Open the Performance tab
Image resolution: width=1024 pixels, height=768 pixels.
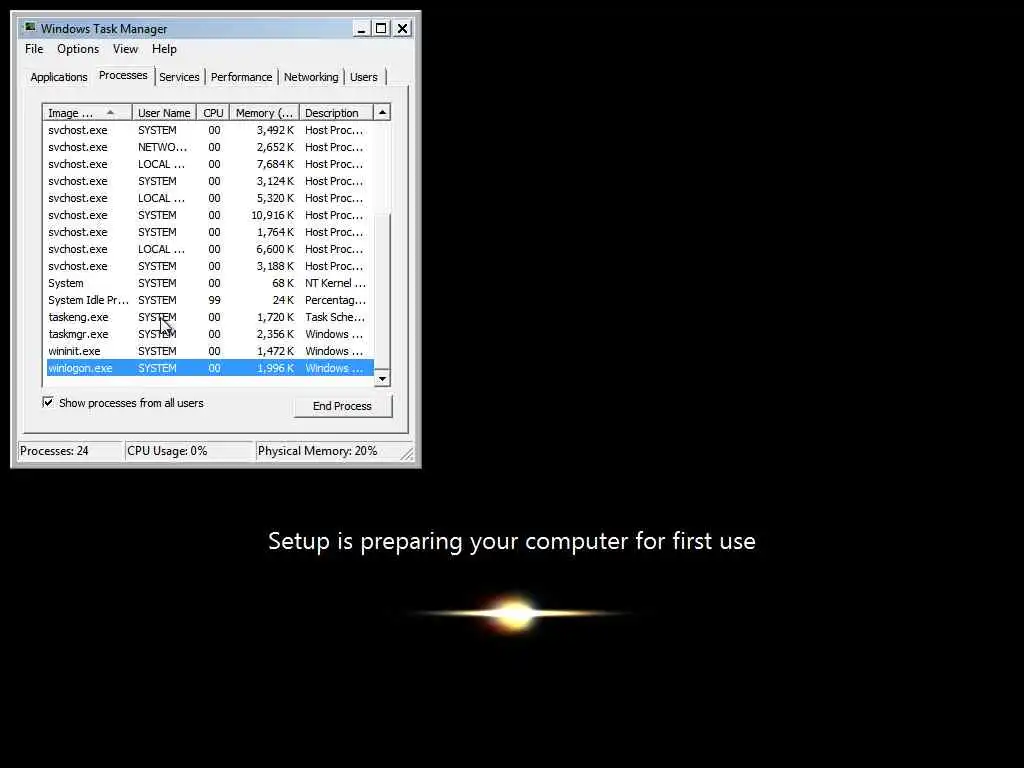tap(241, 77)
